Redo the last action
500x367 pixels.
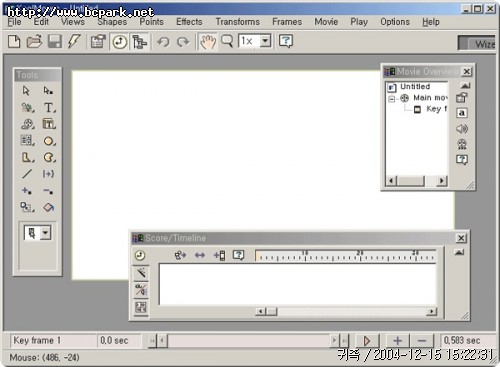pyautogui.click(x=183, y=42)
